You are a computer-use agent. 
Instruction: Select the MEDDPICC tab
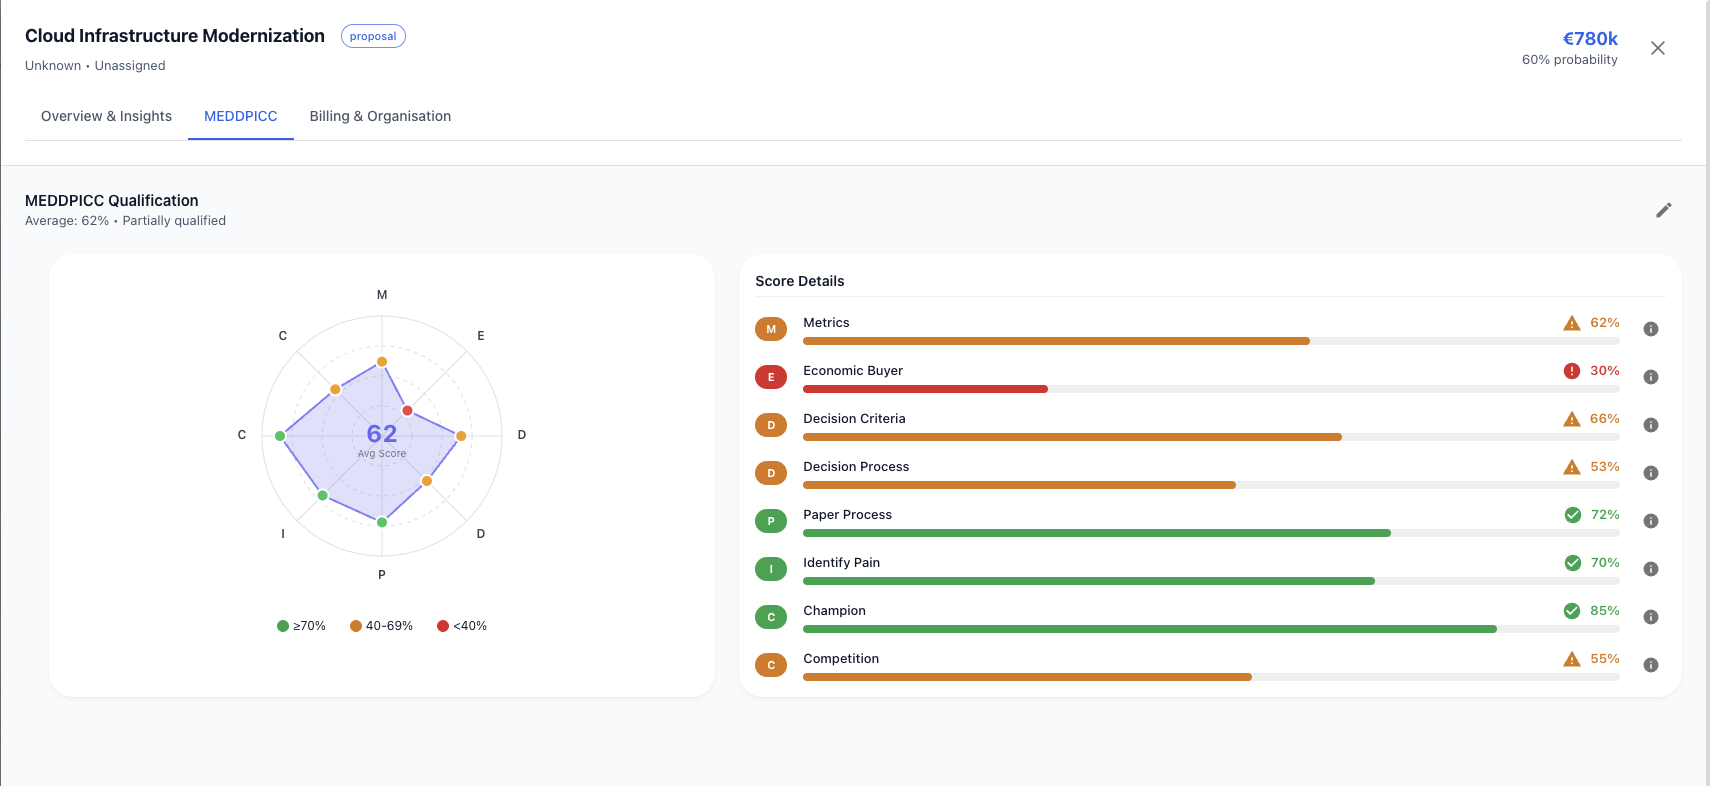[240, 116]
